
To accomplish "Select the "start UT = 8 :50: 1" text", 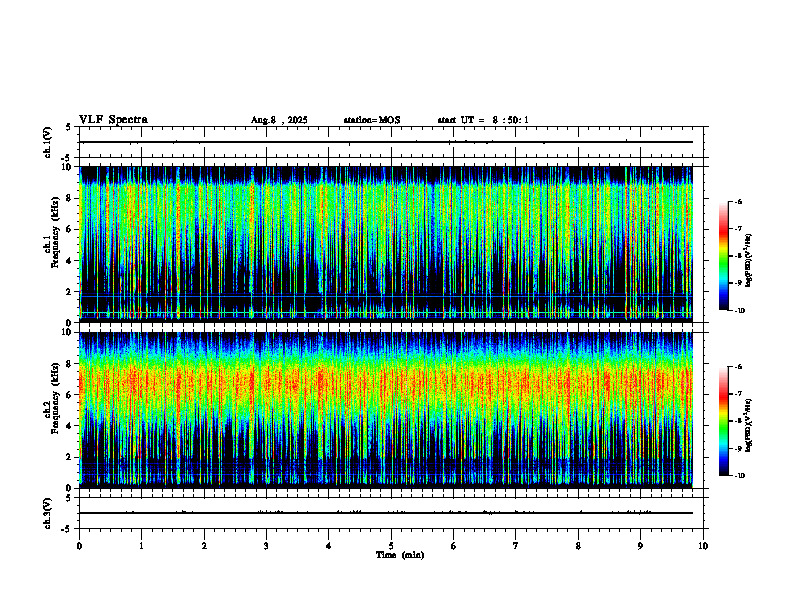I will pos(483,120).
